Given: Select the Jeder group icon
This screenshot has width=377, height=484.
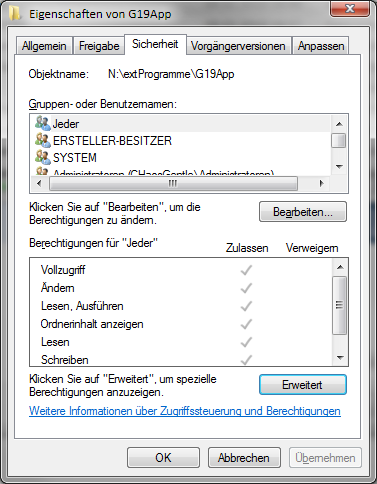Looking at the screenshot, I should pyautogui.click(x=43, y=124).
